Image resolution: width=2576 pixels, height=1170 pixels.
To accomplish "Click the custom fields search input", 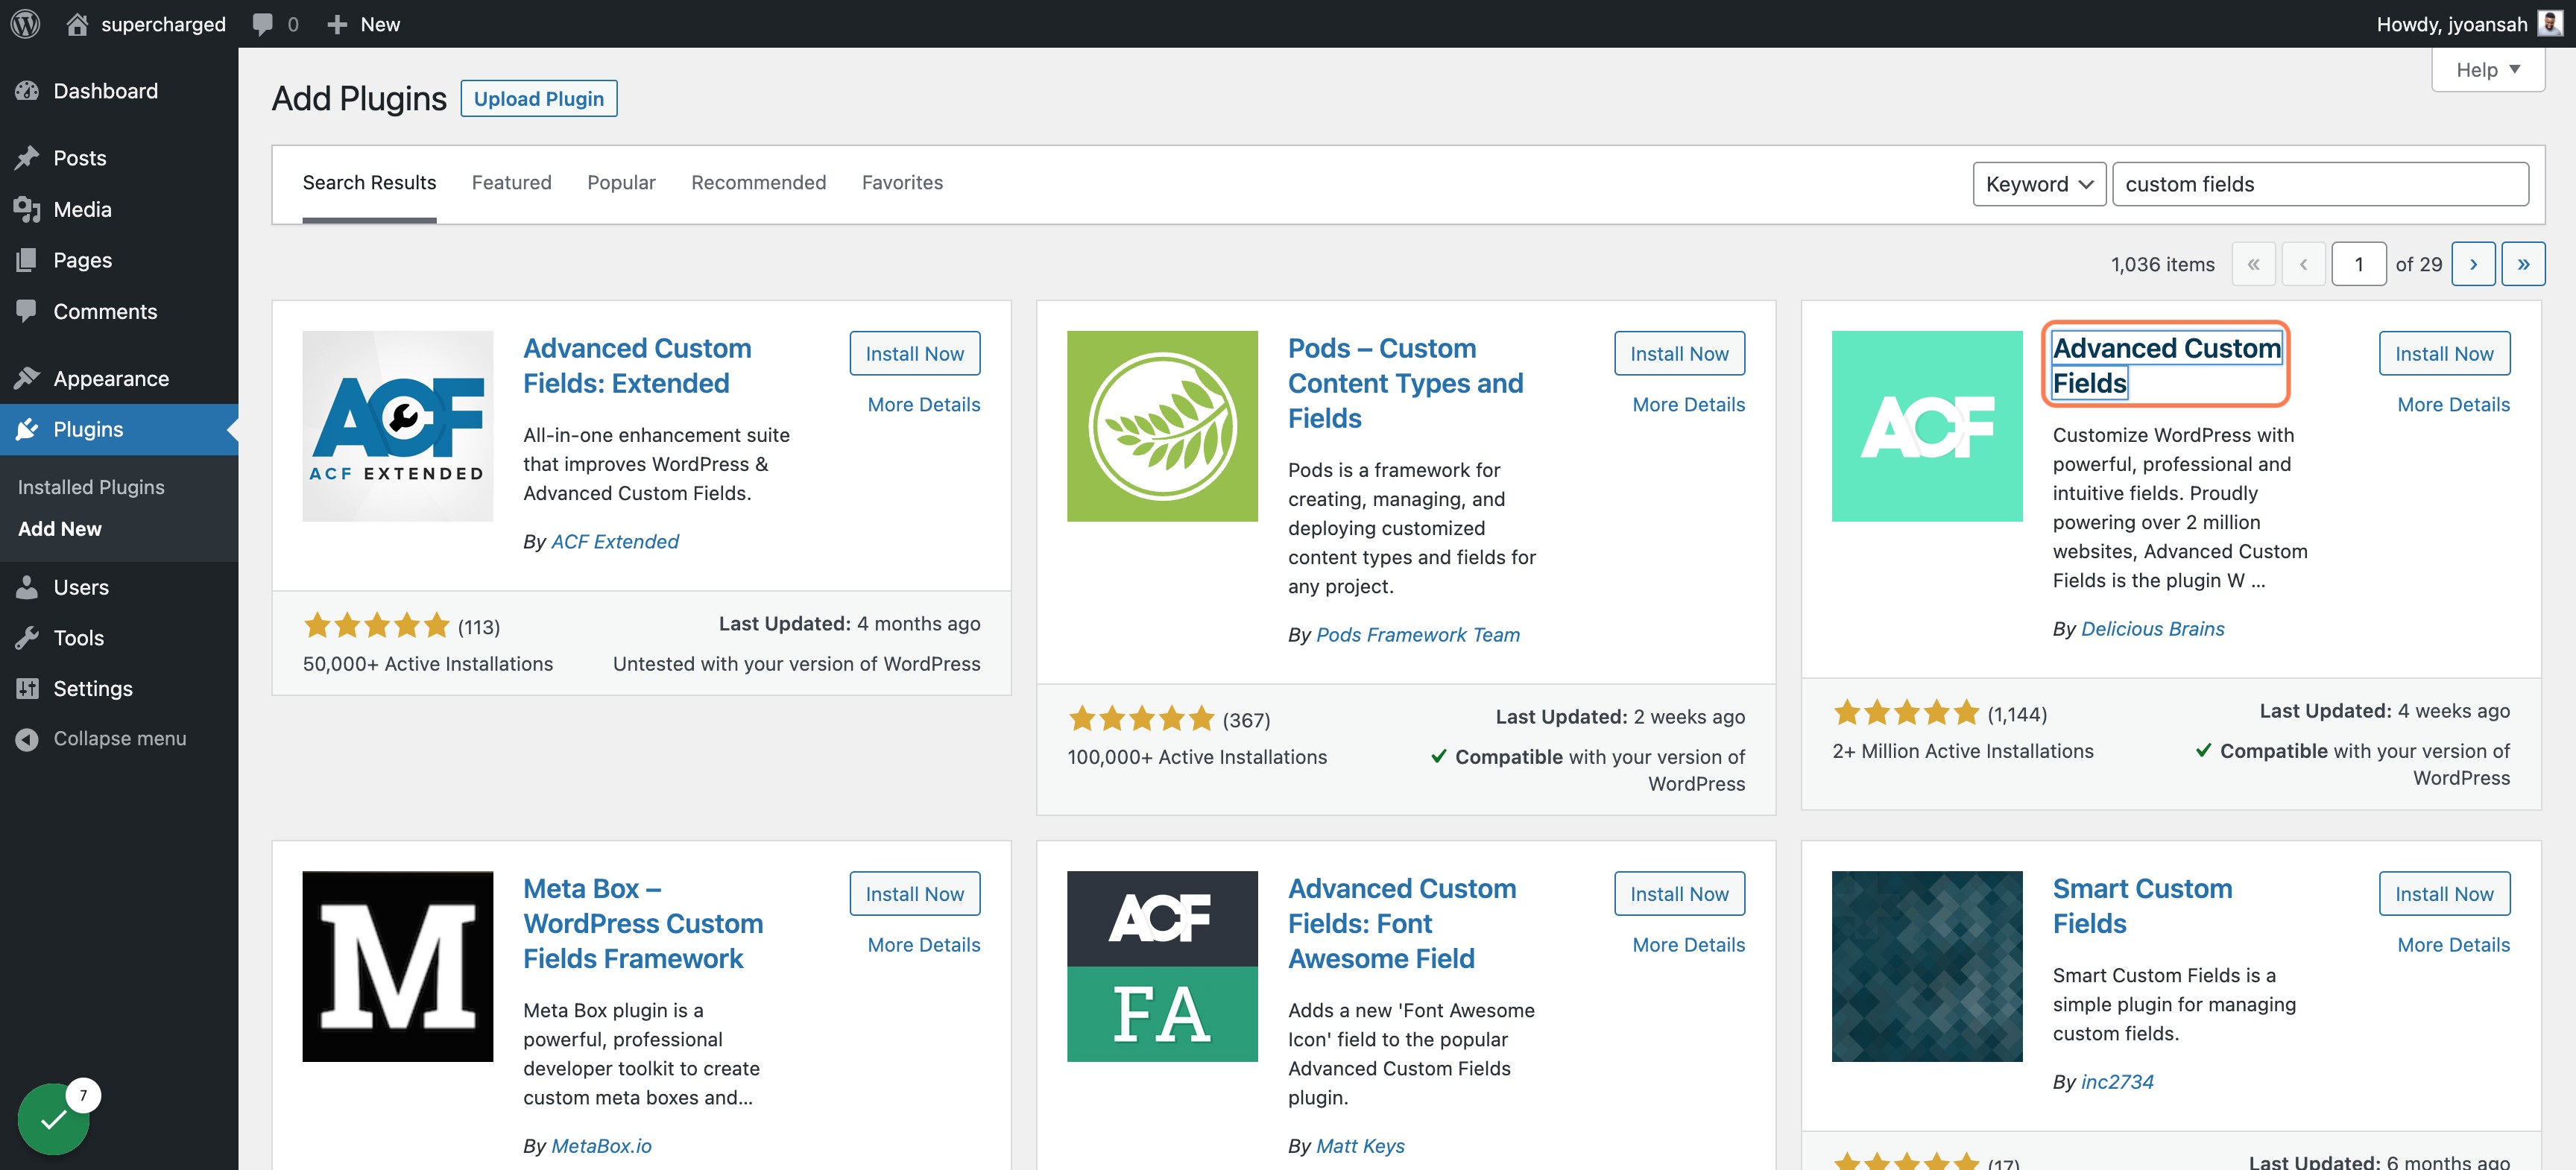I will 2320,184.
